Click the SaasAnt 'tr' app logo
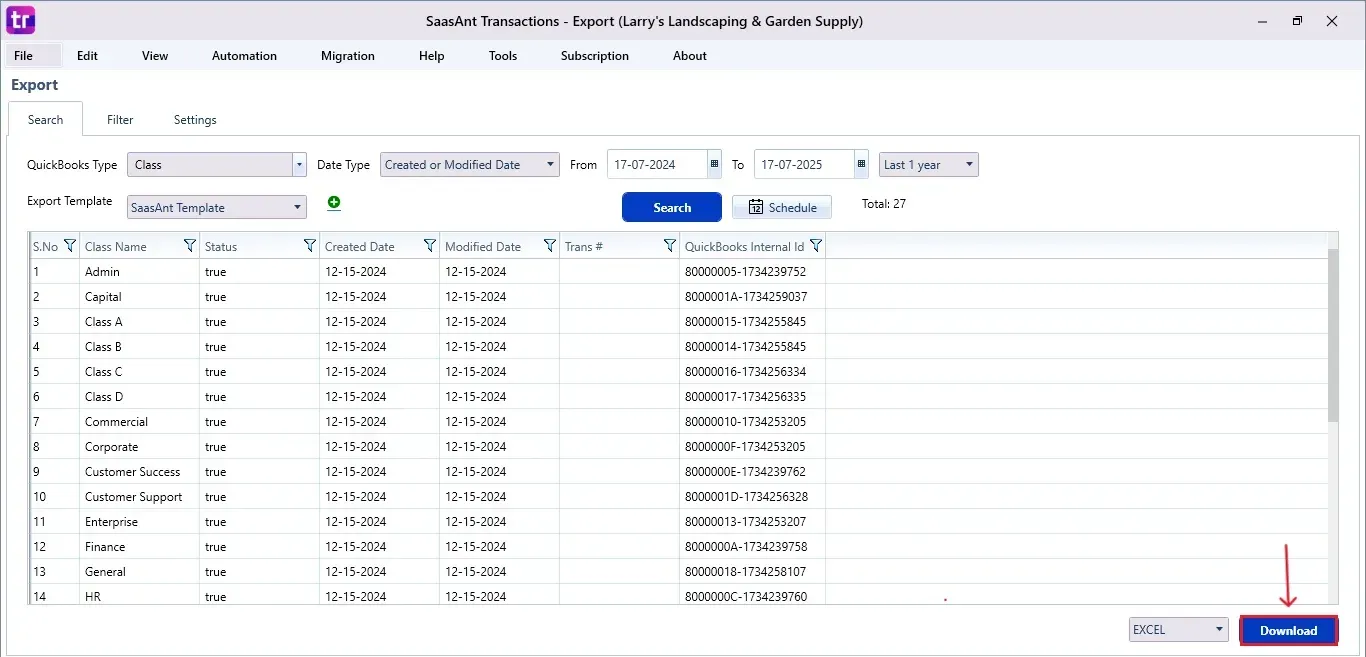Viewport: 1366px width, 657px height. pos(20,20)
